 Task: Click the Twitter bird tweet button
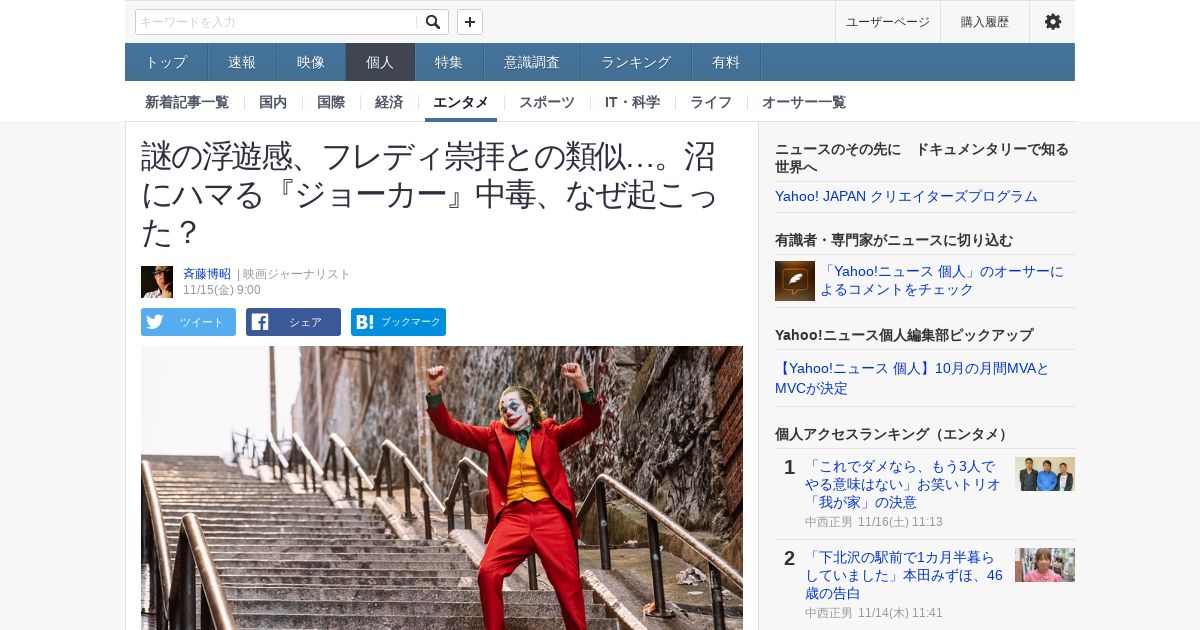[x=188, y=322]
